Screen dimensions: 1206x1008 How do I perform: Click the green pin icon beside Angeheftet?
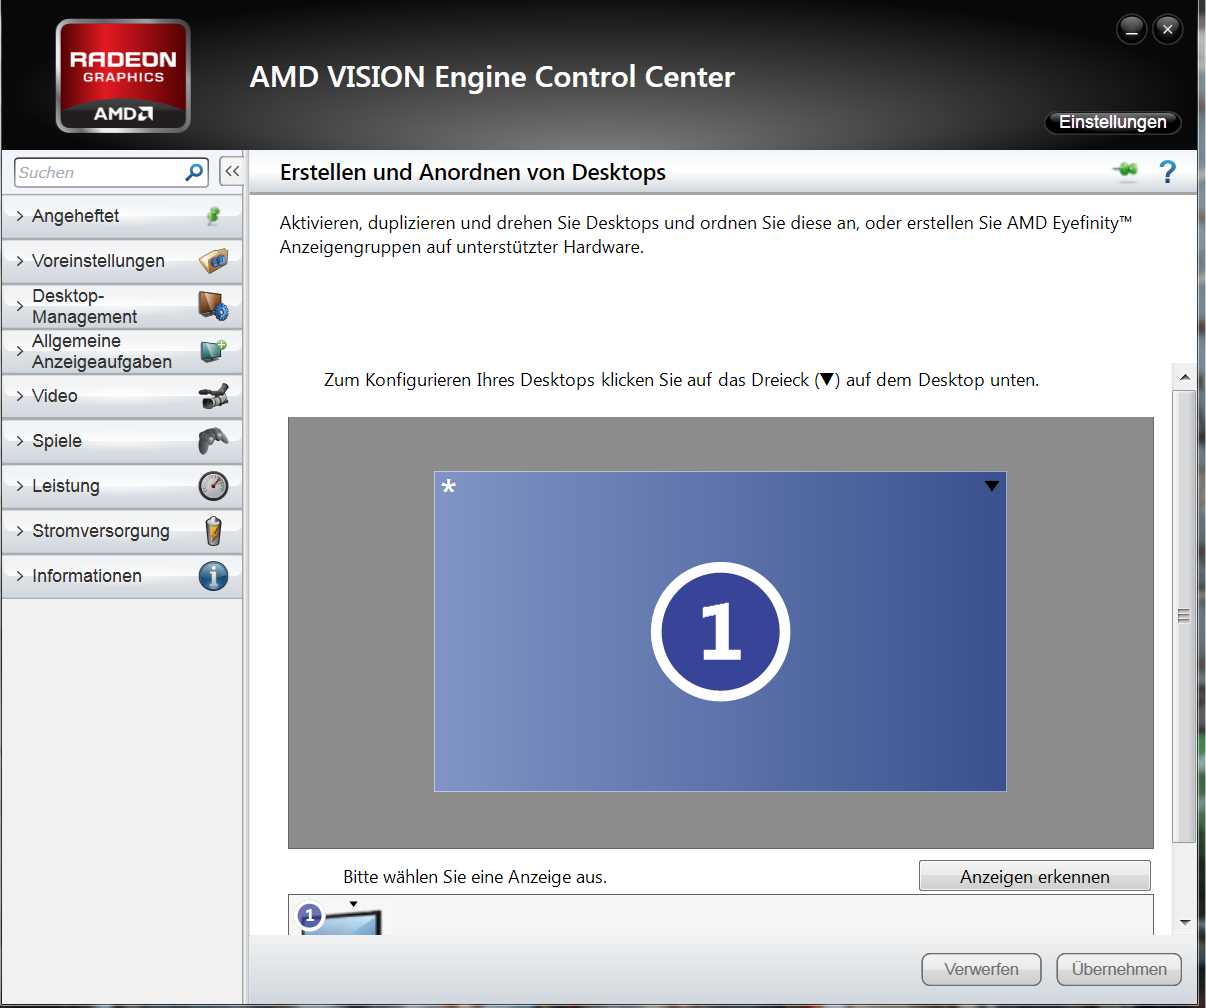pyautogui.click(x=213, y=216)
